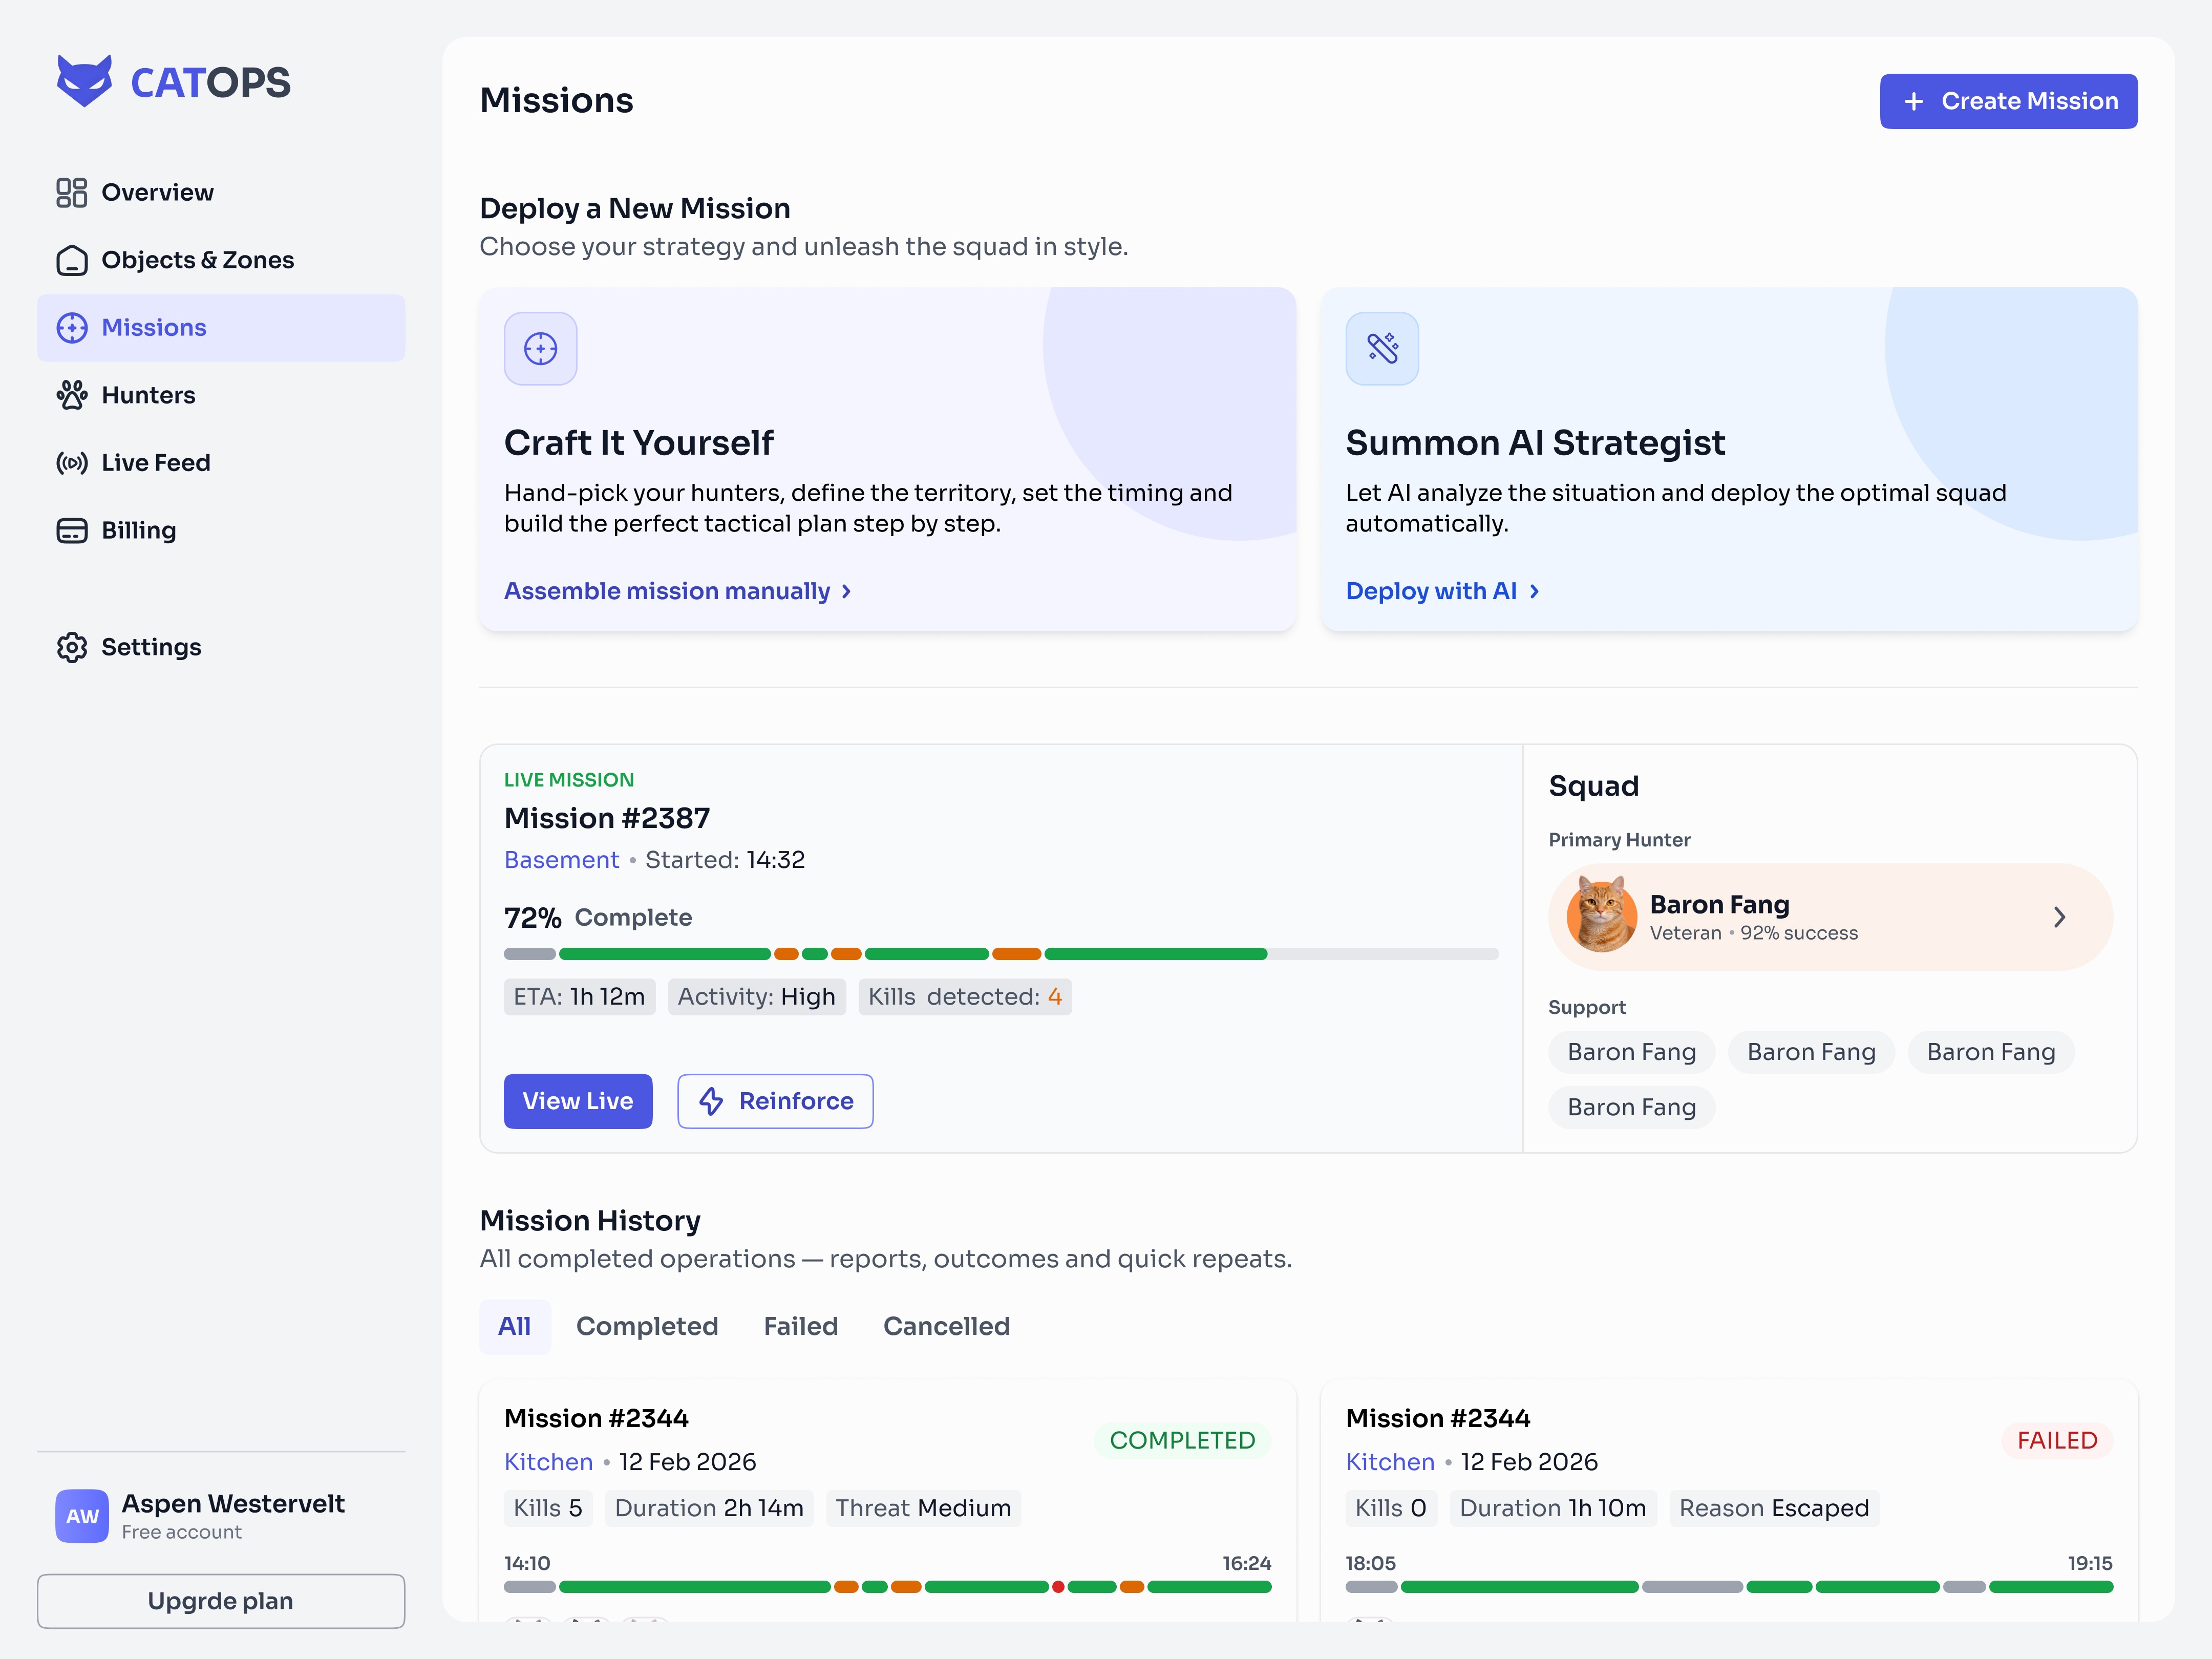Viewport: 2212px width, 1659px height.
Task: Click the Aspen Westervelt account name
Action: [233, 1504]
